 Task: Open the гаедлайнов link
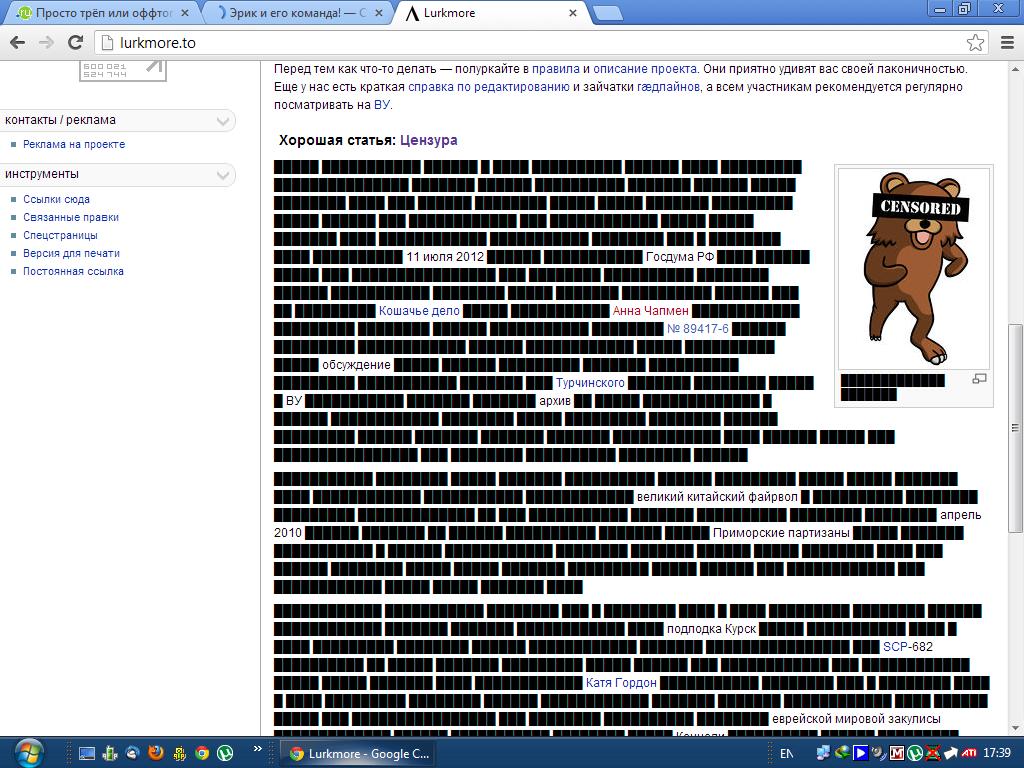click(x=669, y=87)
